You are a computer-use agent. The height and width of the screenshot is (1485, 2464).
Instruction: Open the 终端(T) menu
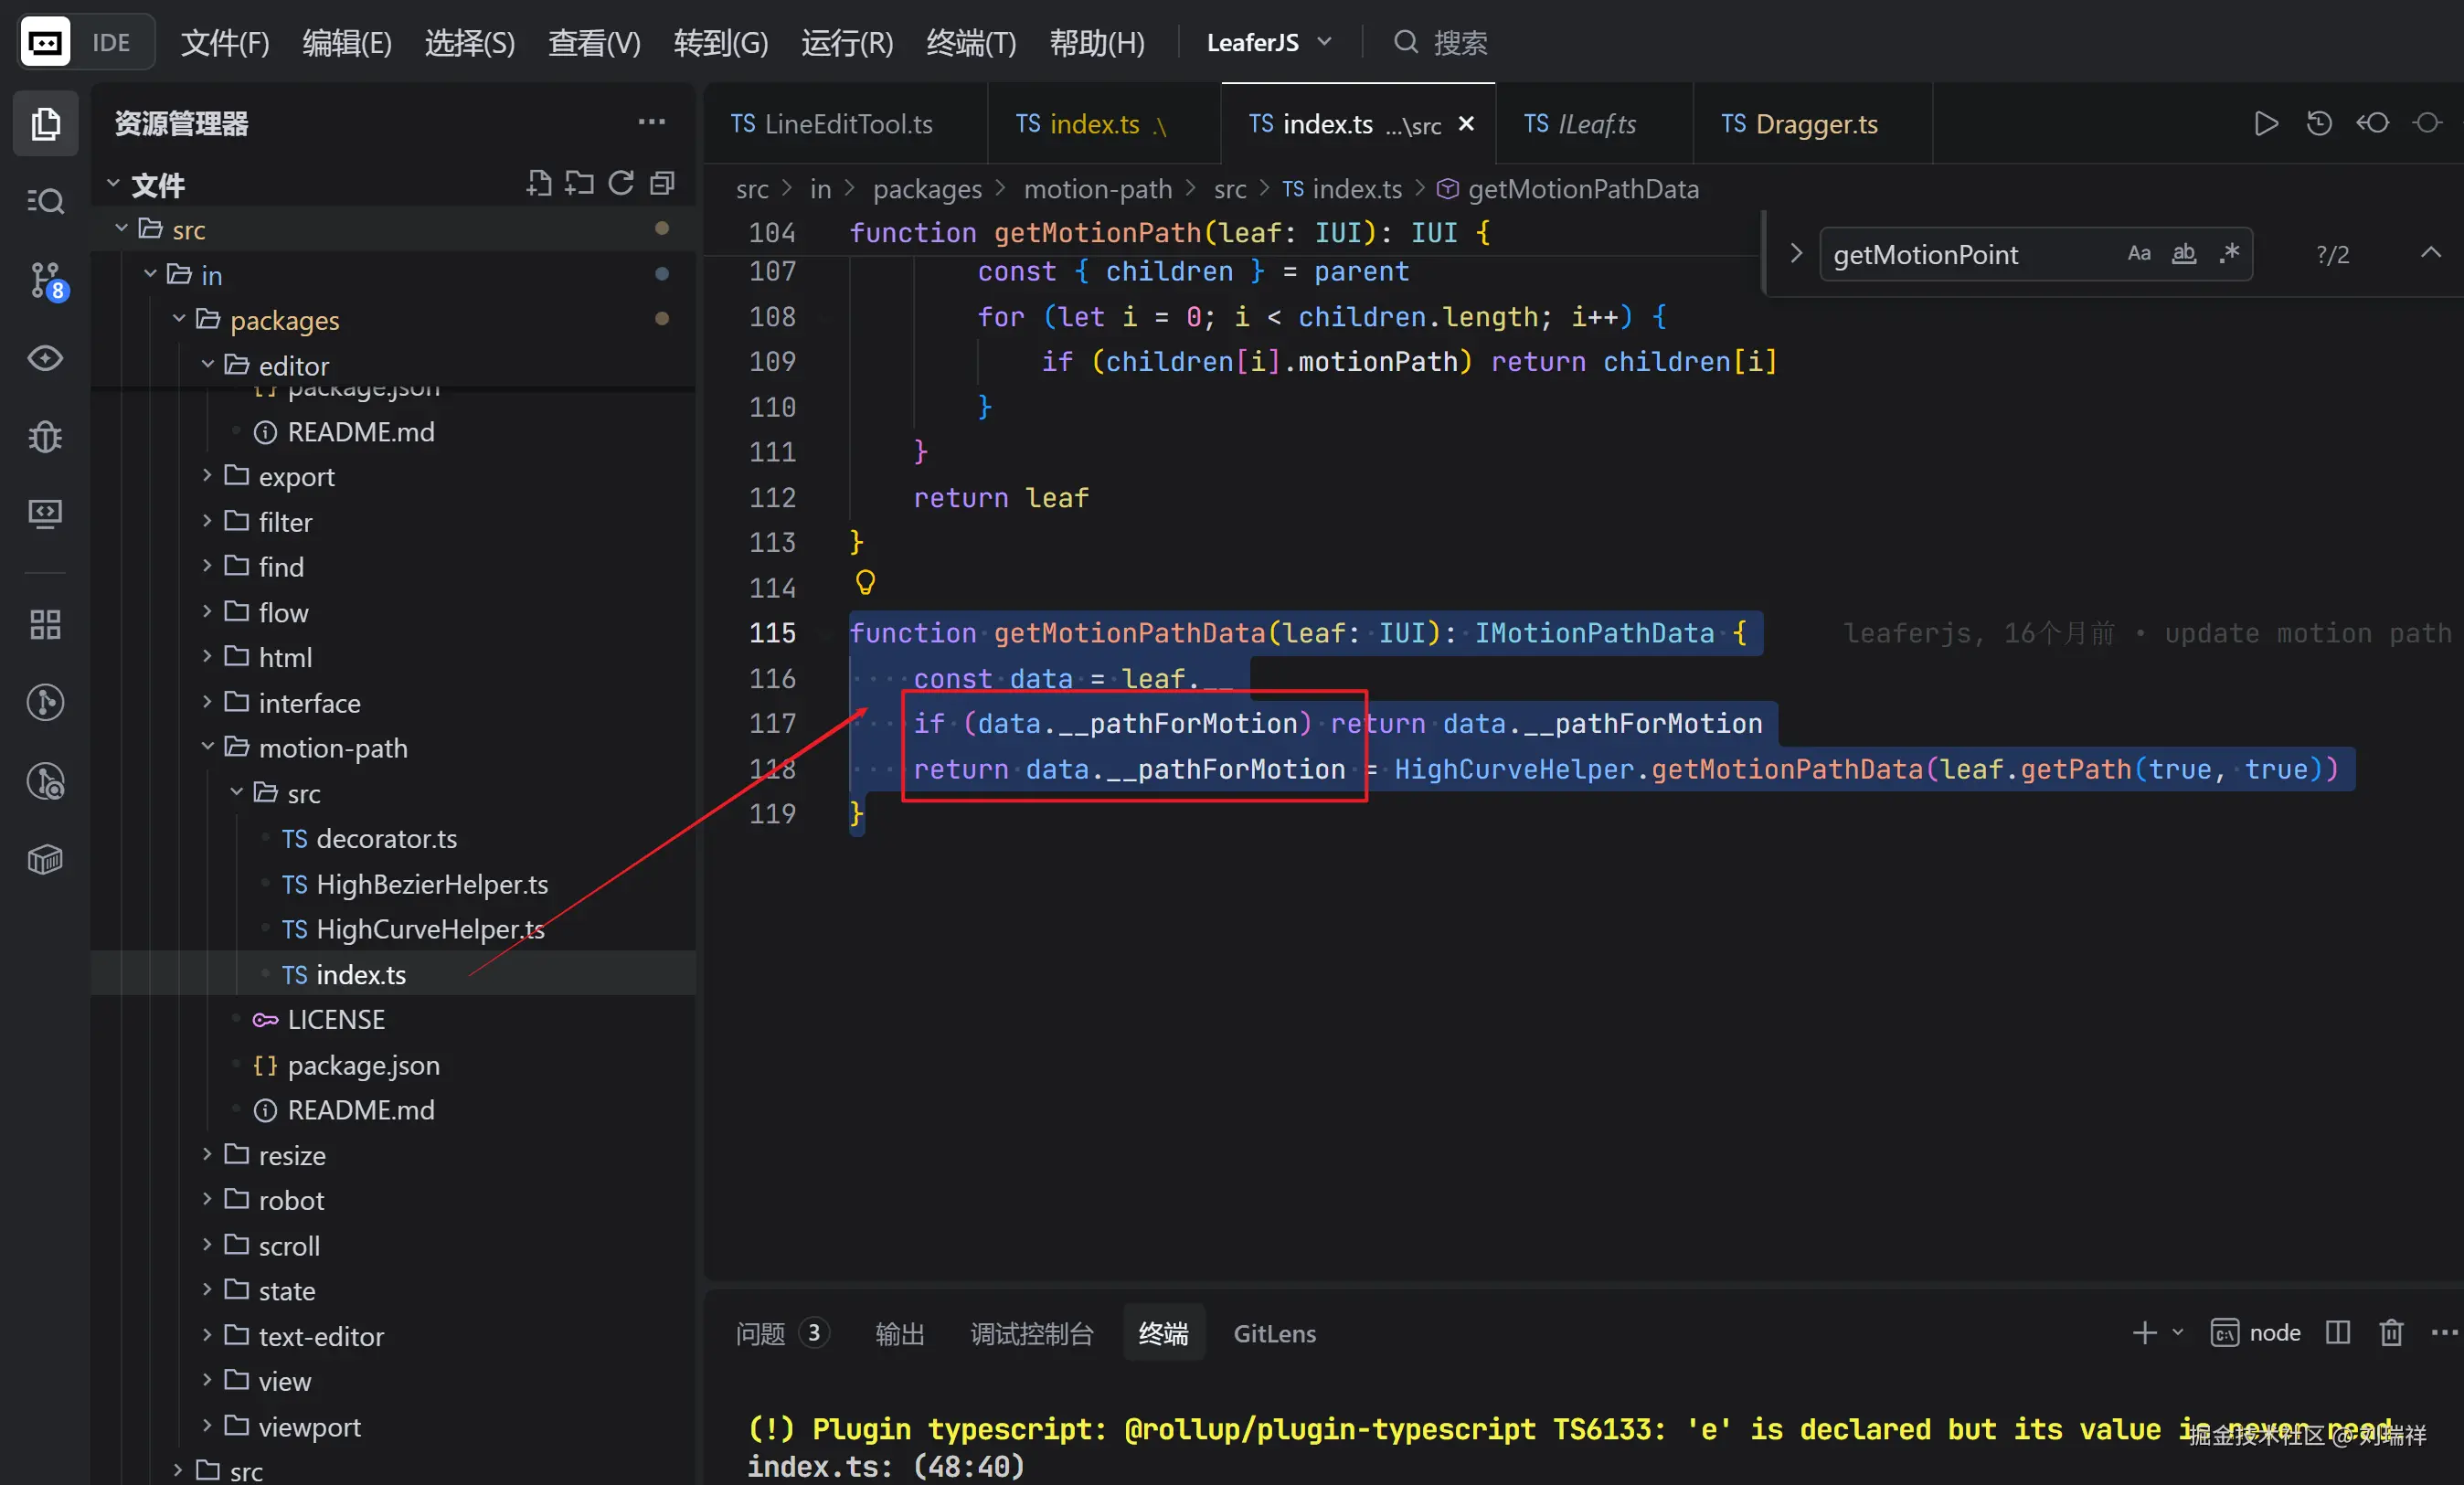point(970,42)
